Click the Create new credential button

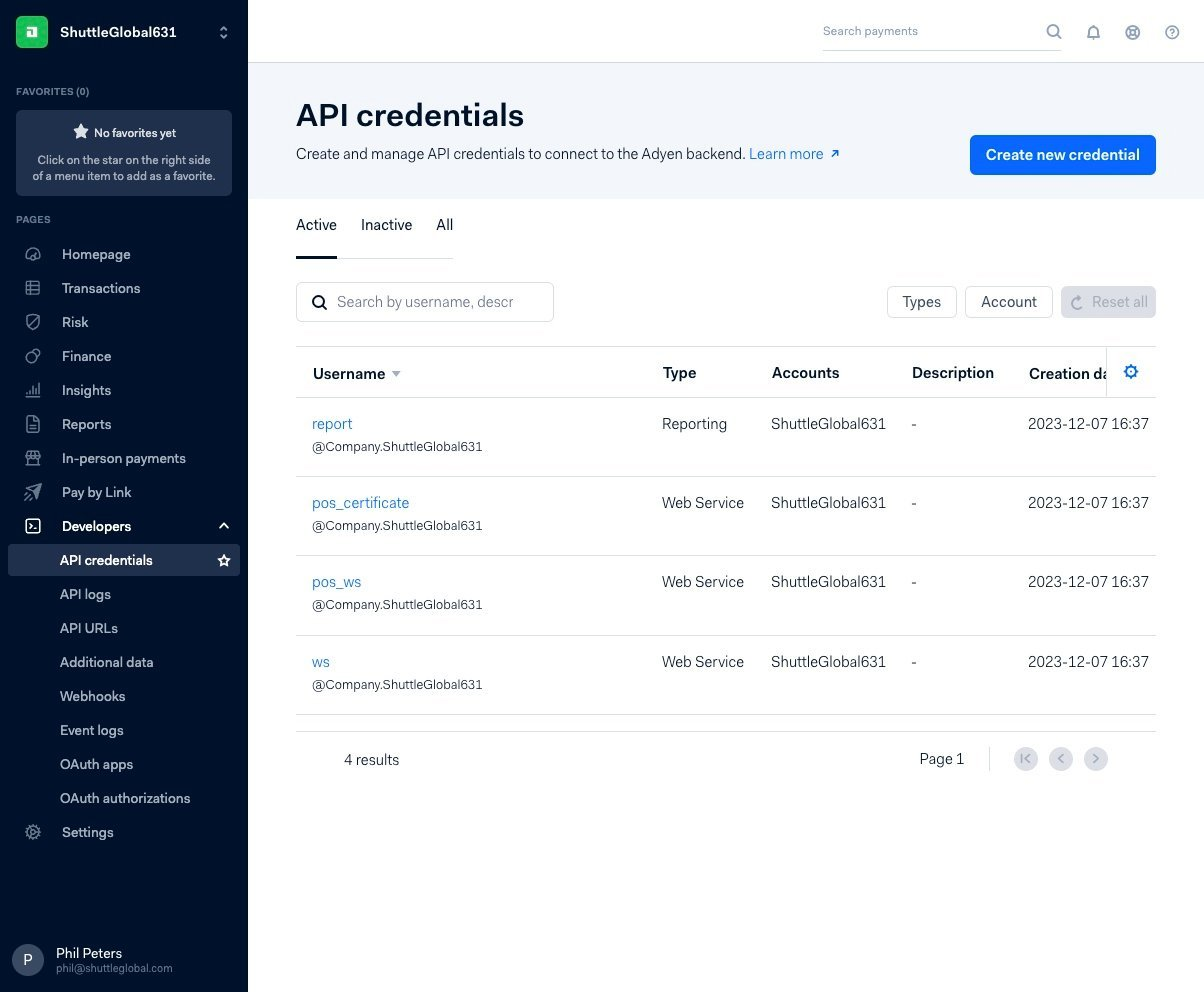[x=1062, y=155]
